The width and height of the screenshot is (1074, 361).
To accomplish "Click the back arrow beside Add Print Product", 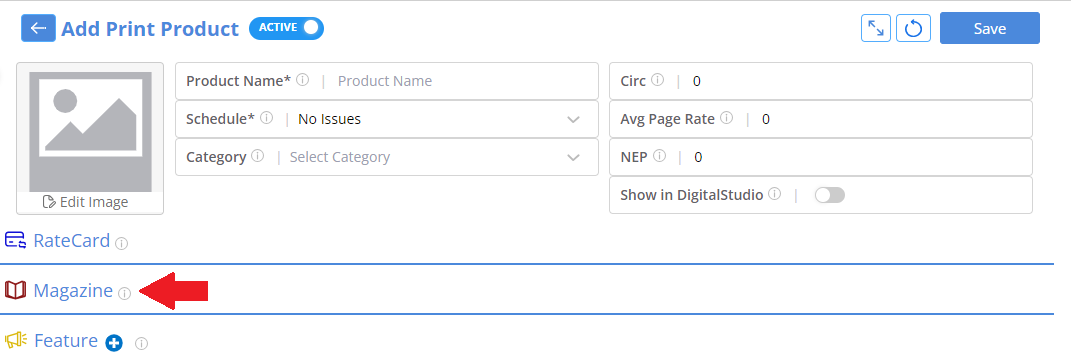I will click(38, 28).
